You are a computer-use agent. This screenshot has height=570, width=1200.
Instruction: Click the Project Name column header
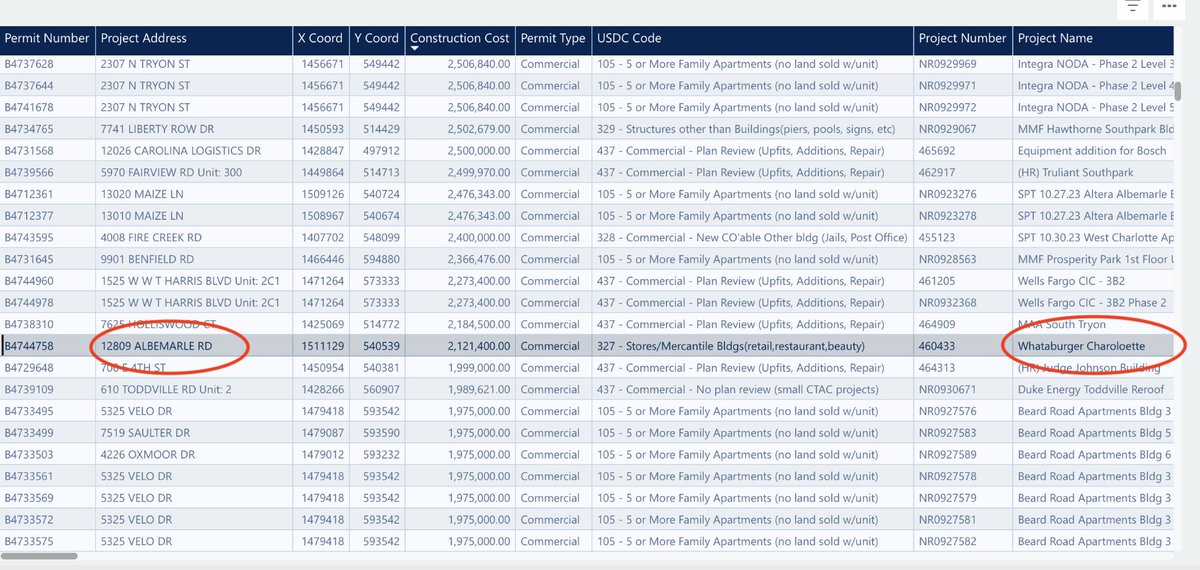[x=1055, y=38]
